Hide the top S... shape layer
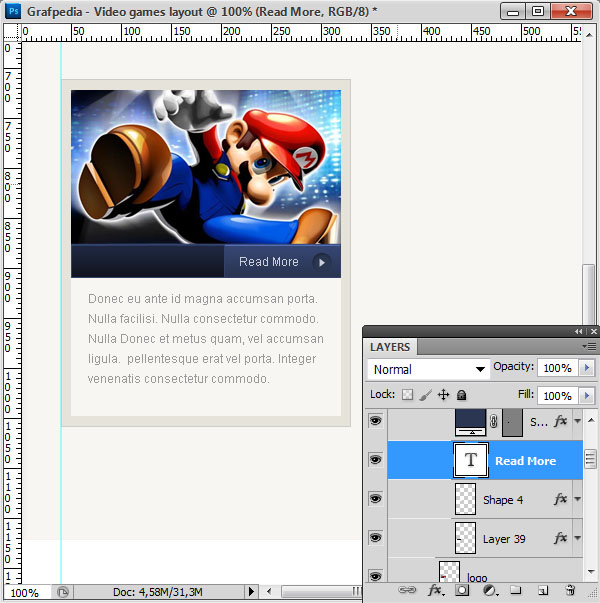Screen dimensions: 600x603 (375, 420)
